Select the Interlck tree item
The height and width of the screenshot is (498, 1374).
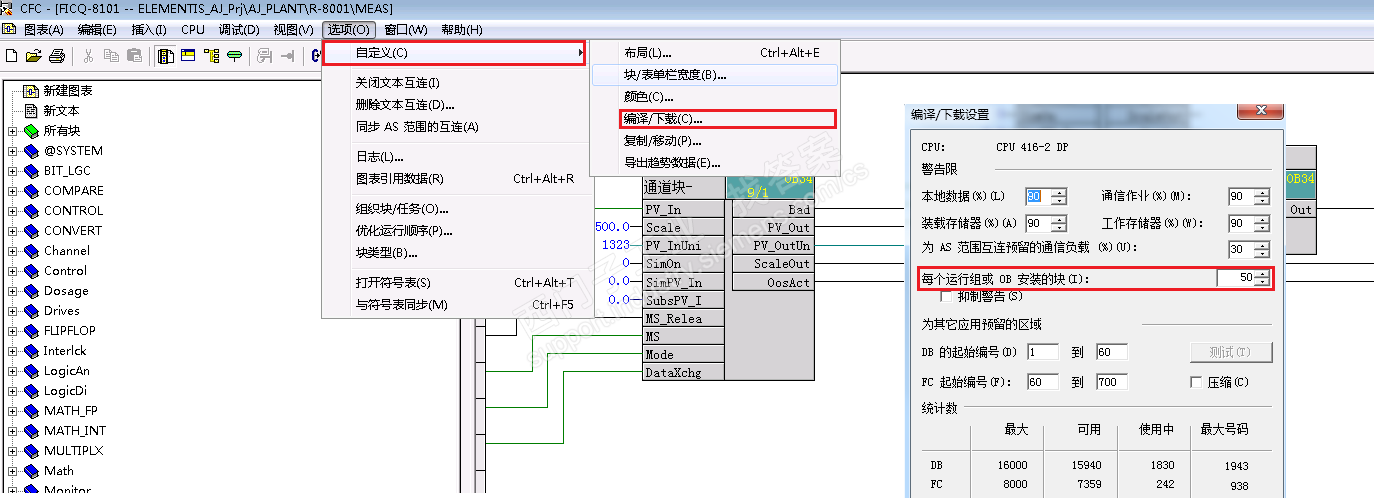(65, 350)
